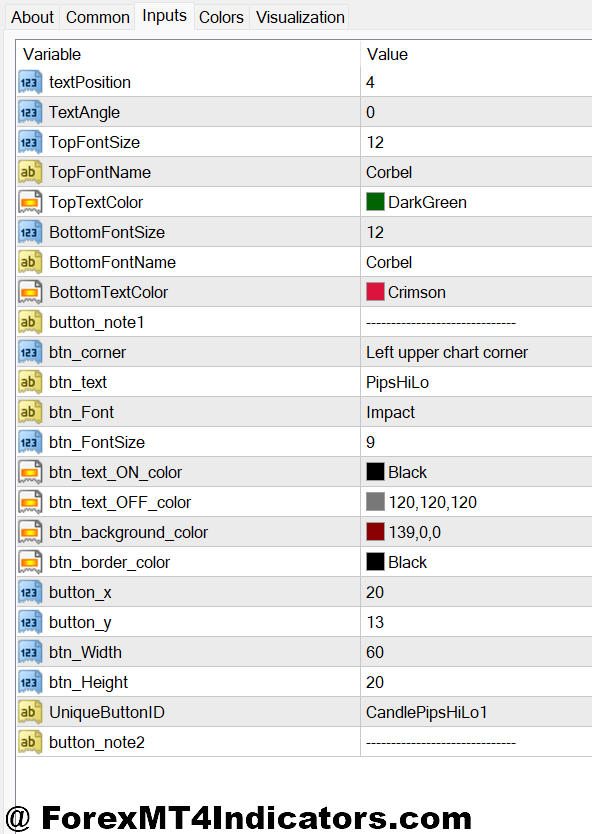Select the text type icon next to TopFontName
The image size is (592, 834).
[x=30, y=172]
